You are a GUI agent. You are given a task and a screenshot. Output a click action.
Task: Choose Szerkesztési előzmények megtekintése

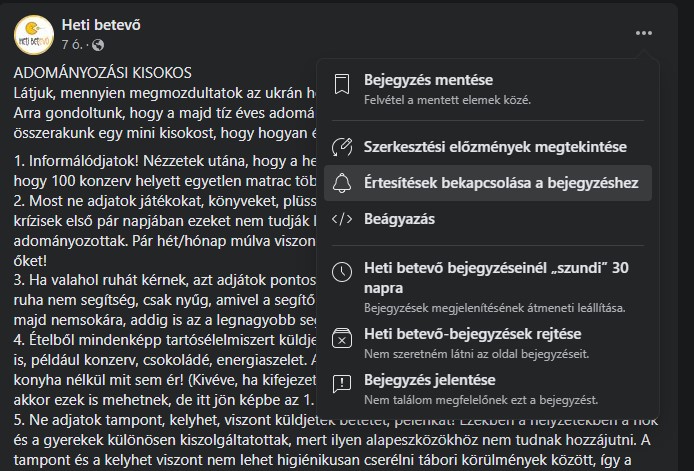click(x=488, y=147)
